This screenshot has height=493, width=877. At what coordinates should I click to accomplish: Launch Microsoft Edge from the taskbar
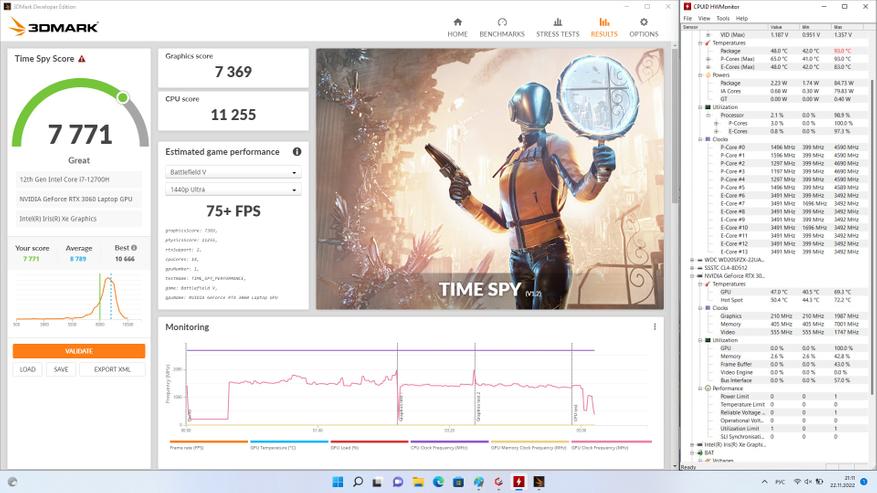pos(438,482)
